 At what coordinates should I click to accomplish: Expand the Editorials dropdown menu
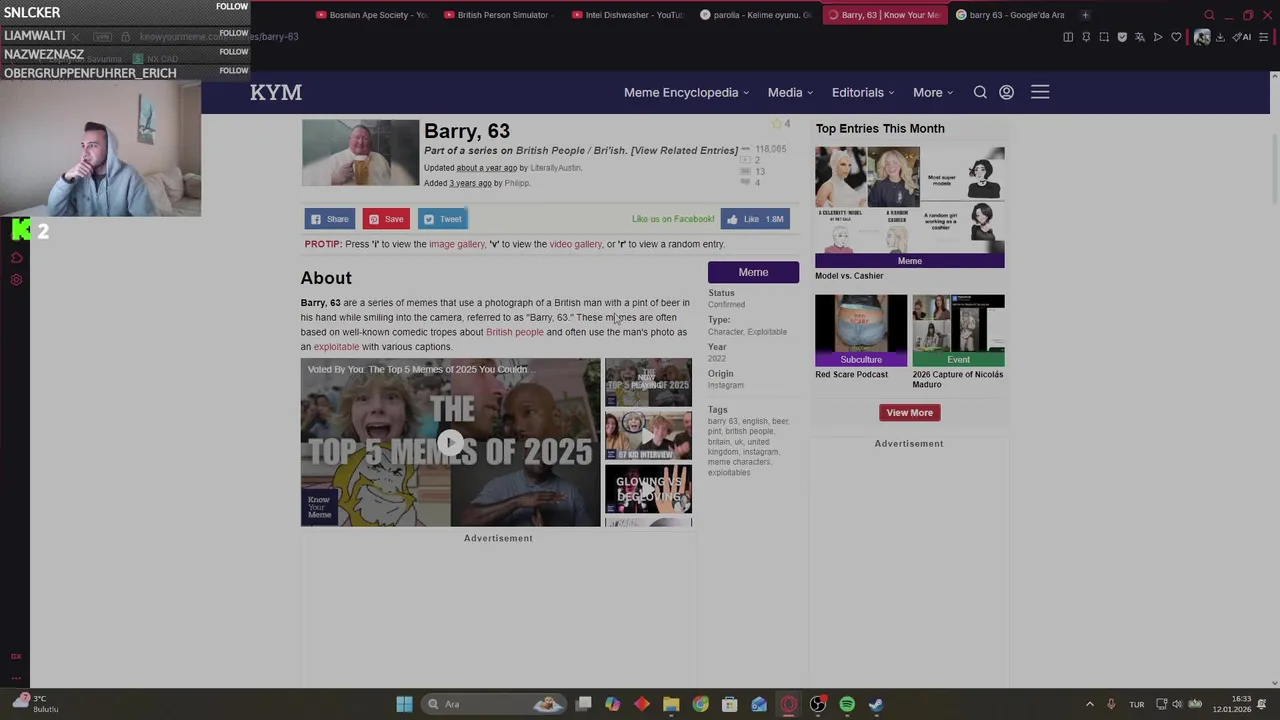coord(863,92)
